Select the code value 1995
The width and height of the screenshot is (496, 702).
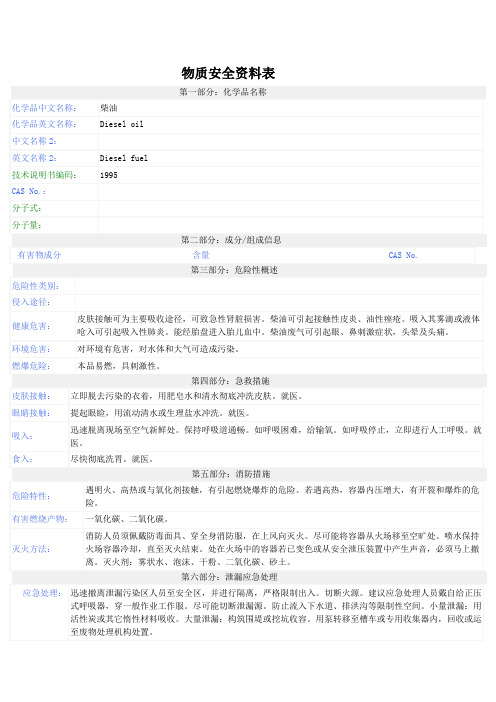coord(109,175)
